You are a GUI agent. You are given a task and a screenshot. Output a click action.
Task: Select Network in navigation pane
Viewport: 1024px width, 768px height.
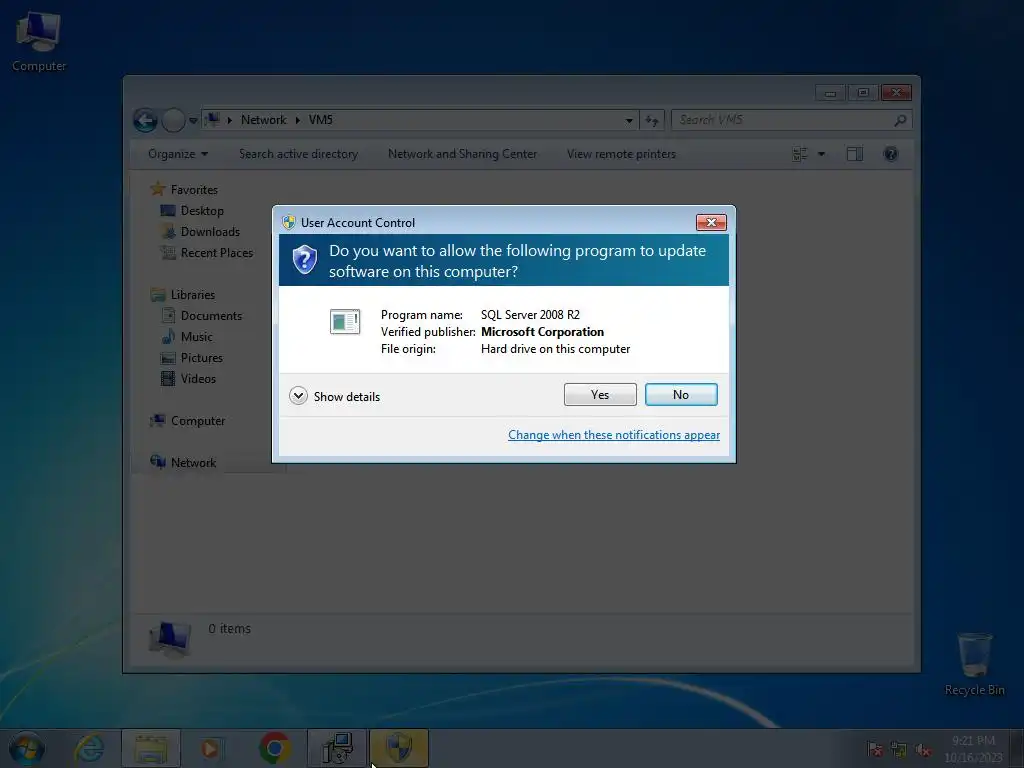(193, 462)
